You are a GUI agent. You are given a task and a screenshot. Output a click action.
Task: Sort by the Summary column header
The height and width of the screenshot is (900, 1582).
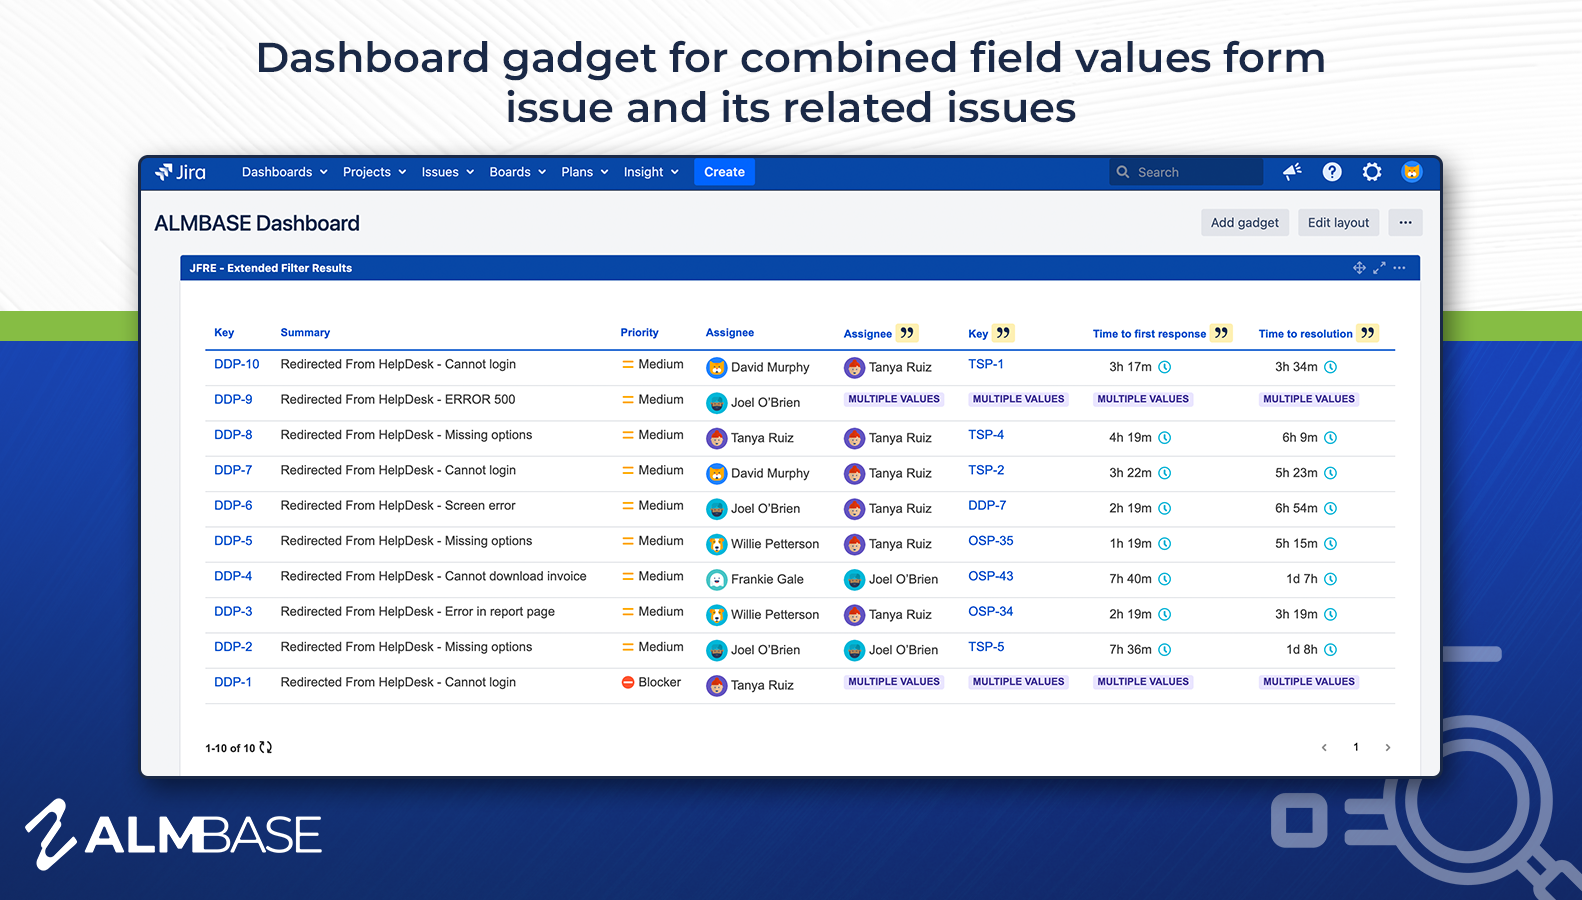tap(305, 332)
